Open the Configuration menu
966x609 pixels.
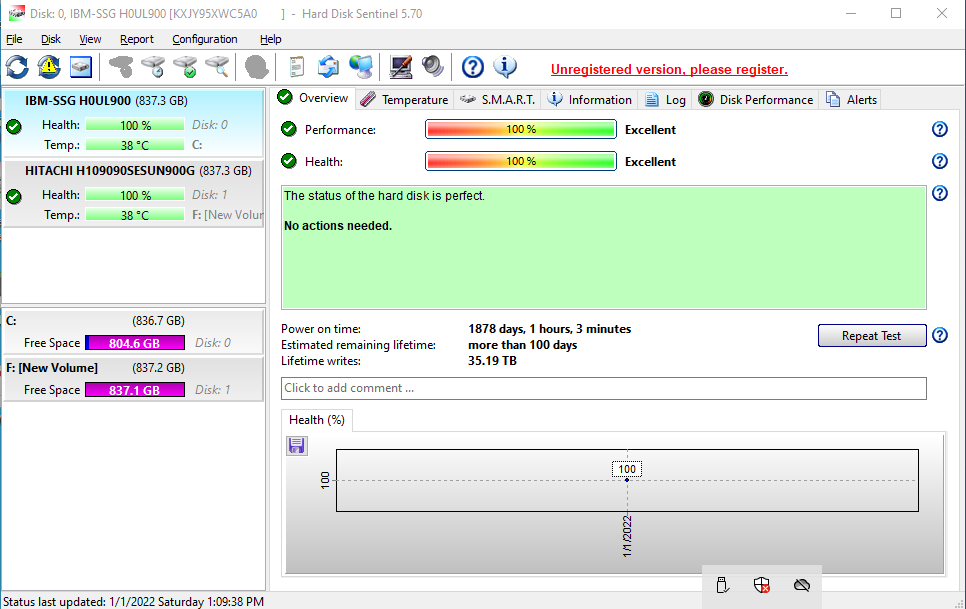[205, 39]
